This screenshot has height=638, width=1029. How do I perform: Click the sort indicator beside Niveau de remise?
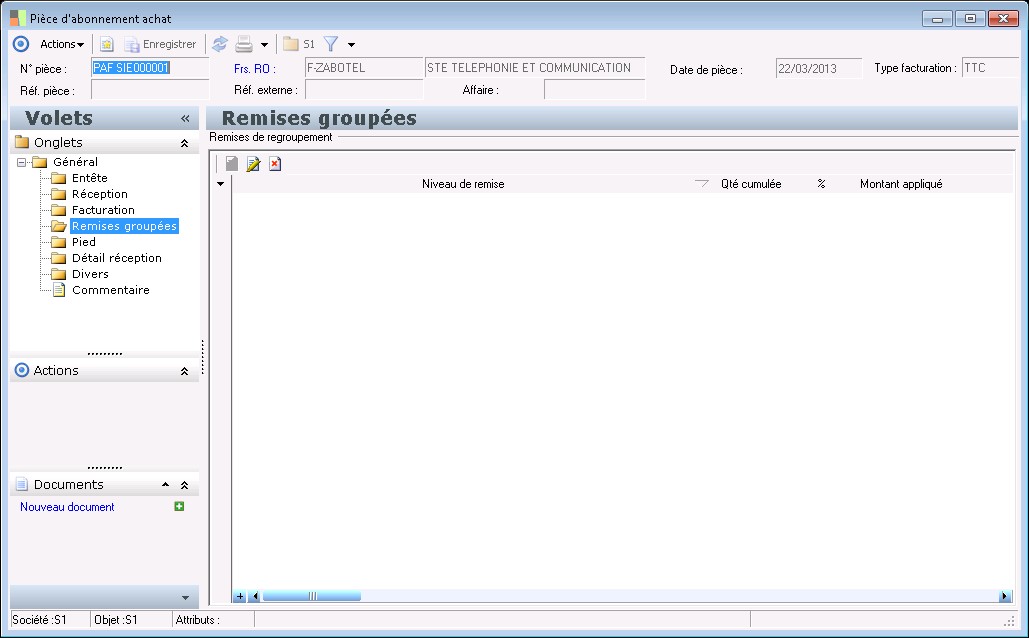(702, 184)
